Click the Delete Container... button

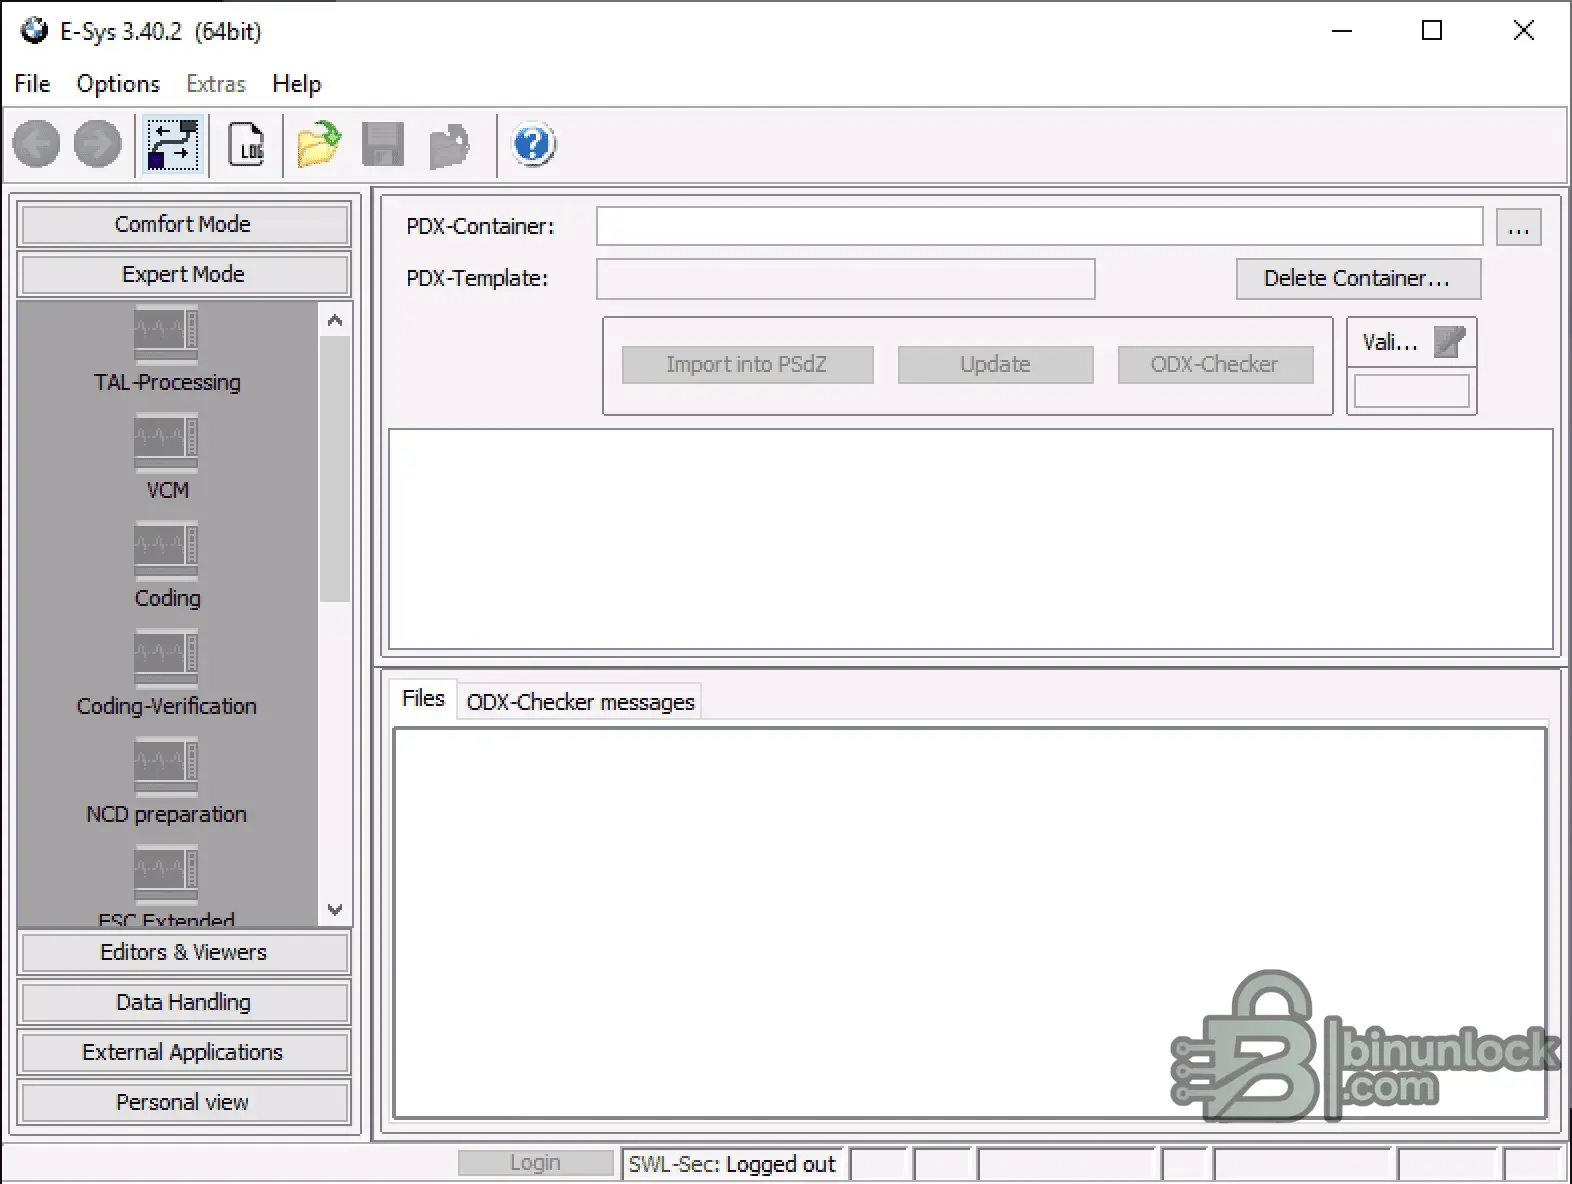1358,279
